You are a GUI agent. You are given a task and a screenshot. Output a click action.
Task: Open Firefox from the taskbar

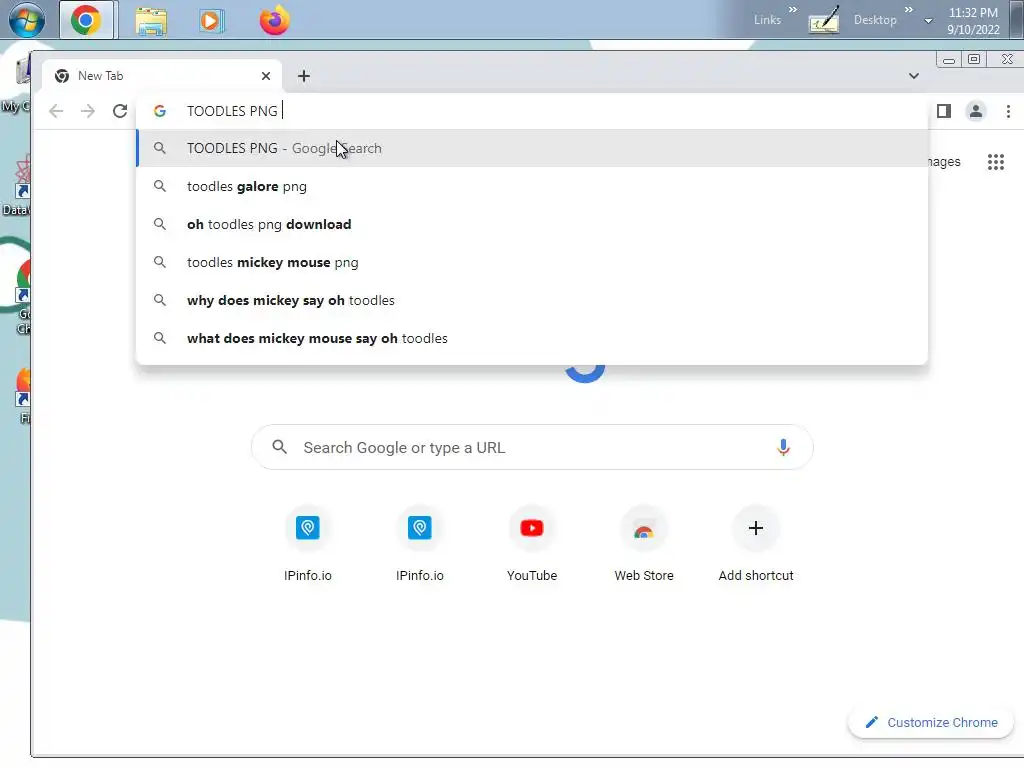click(274, 20)
